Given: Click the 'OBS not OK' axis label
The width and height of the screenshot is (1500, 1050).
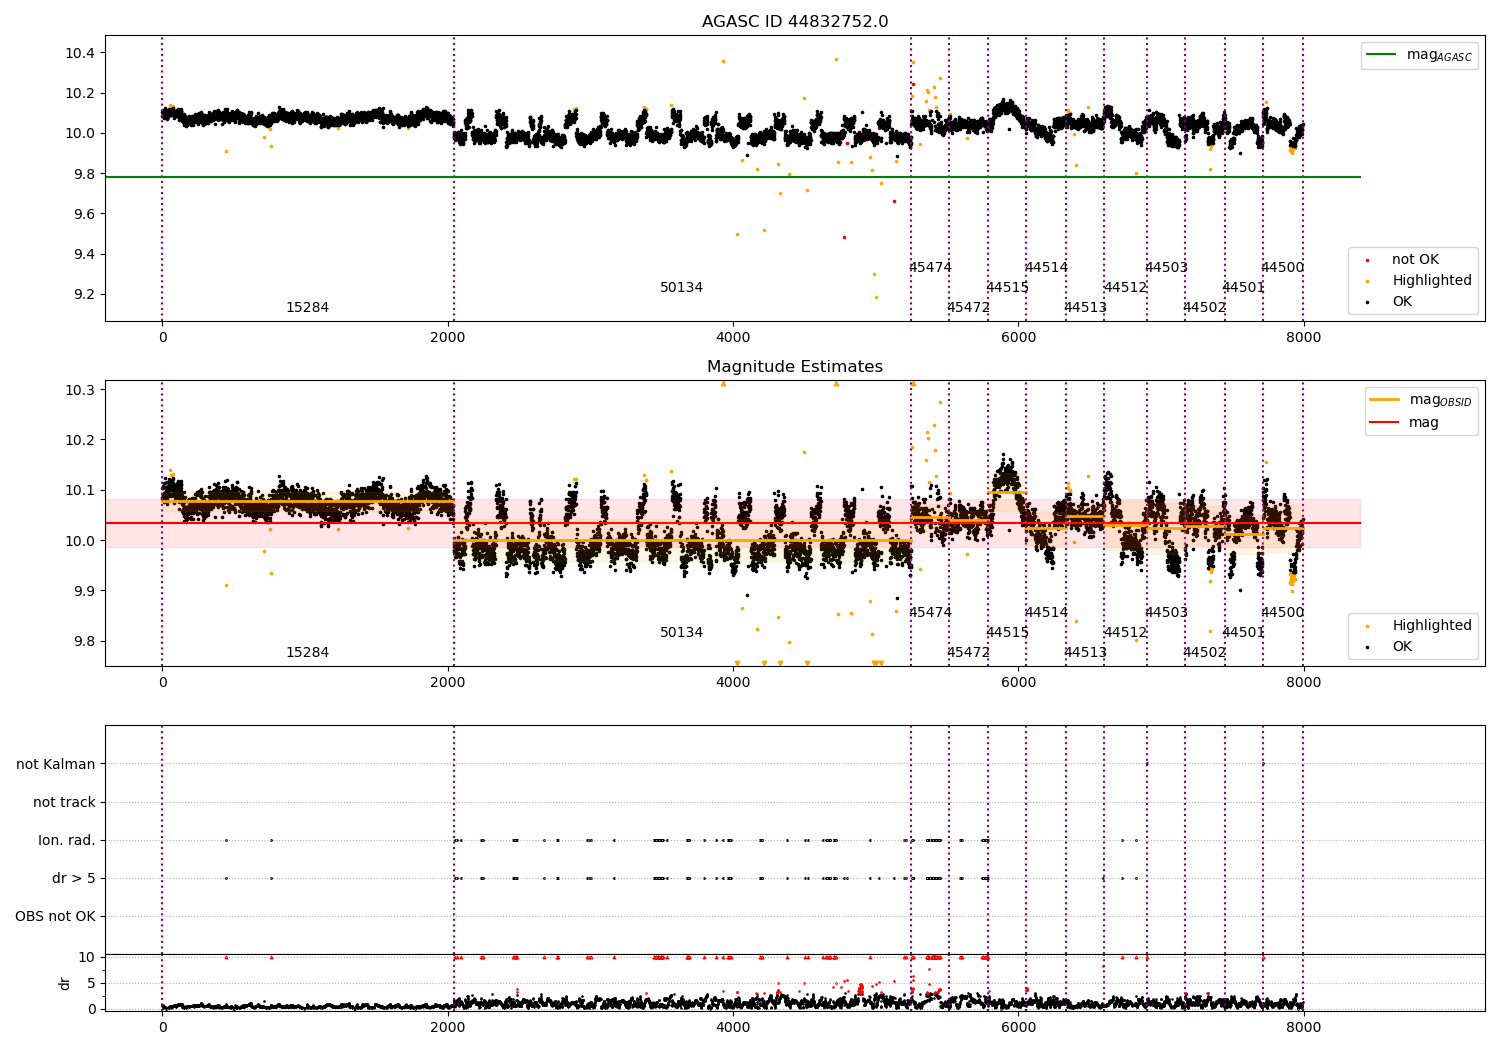Looking at the screenshot, I should pyautogui.click(x=56, y=917).
